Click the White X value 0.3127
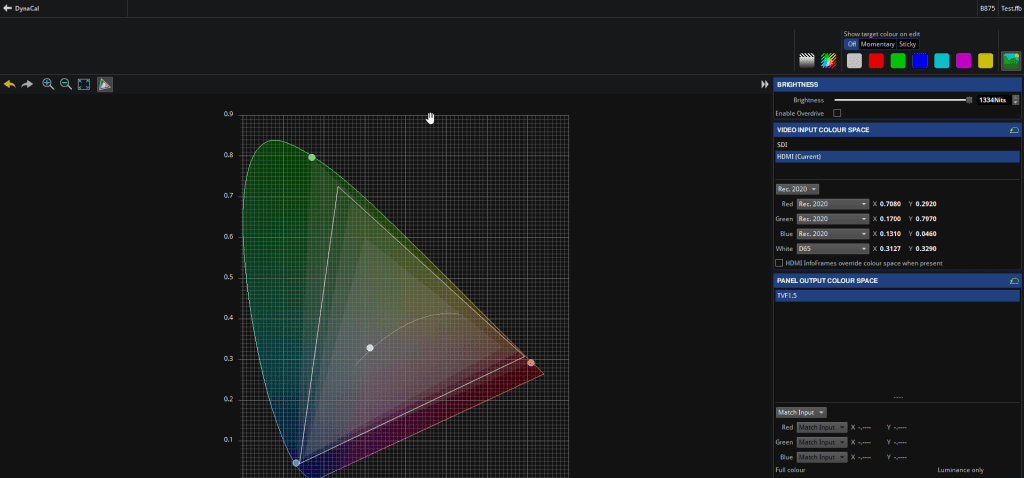The height and width of the screenshot is (478, 1024). 890,249
